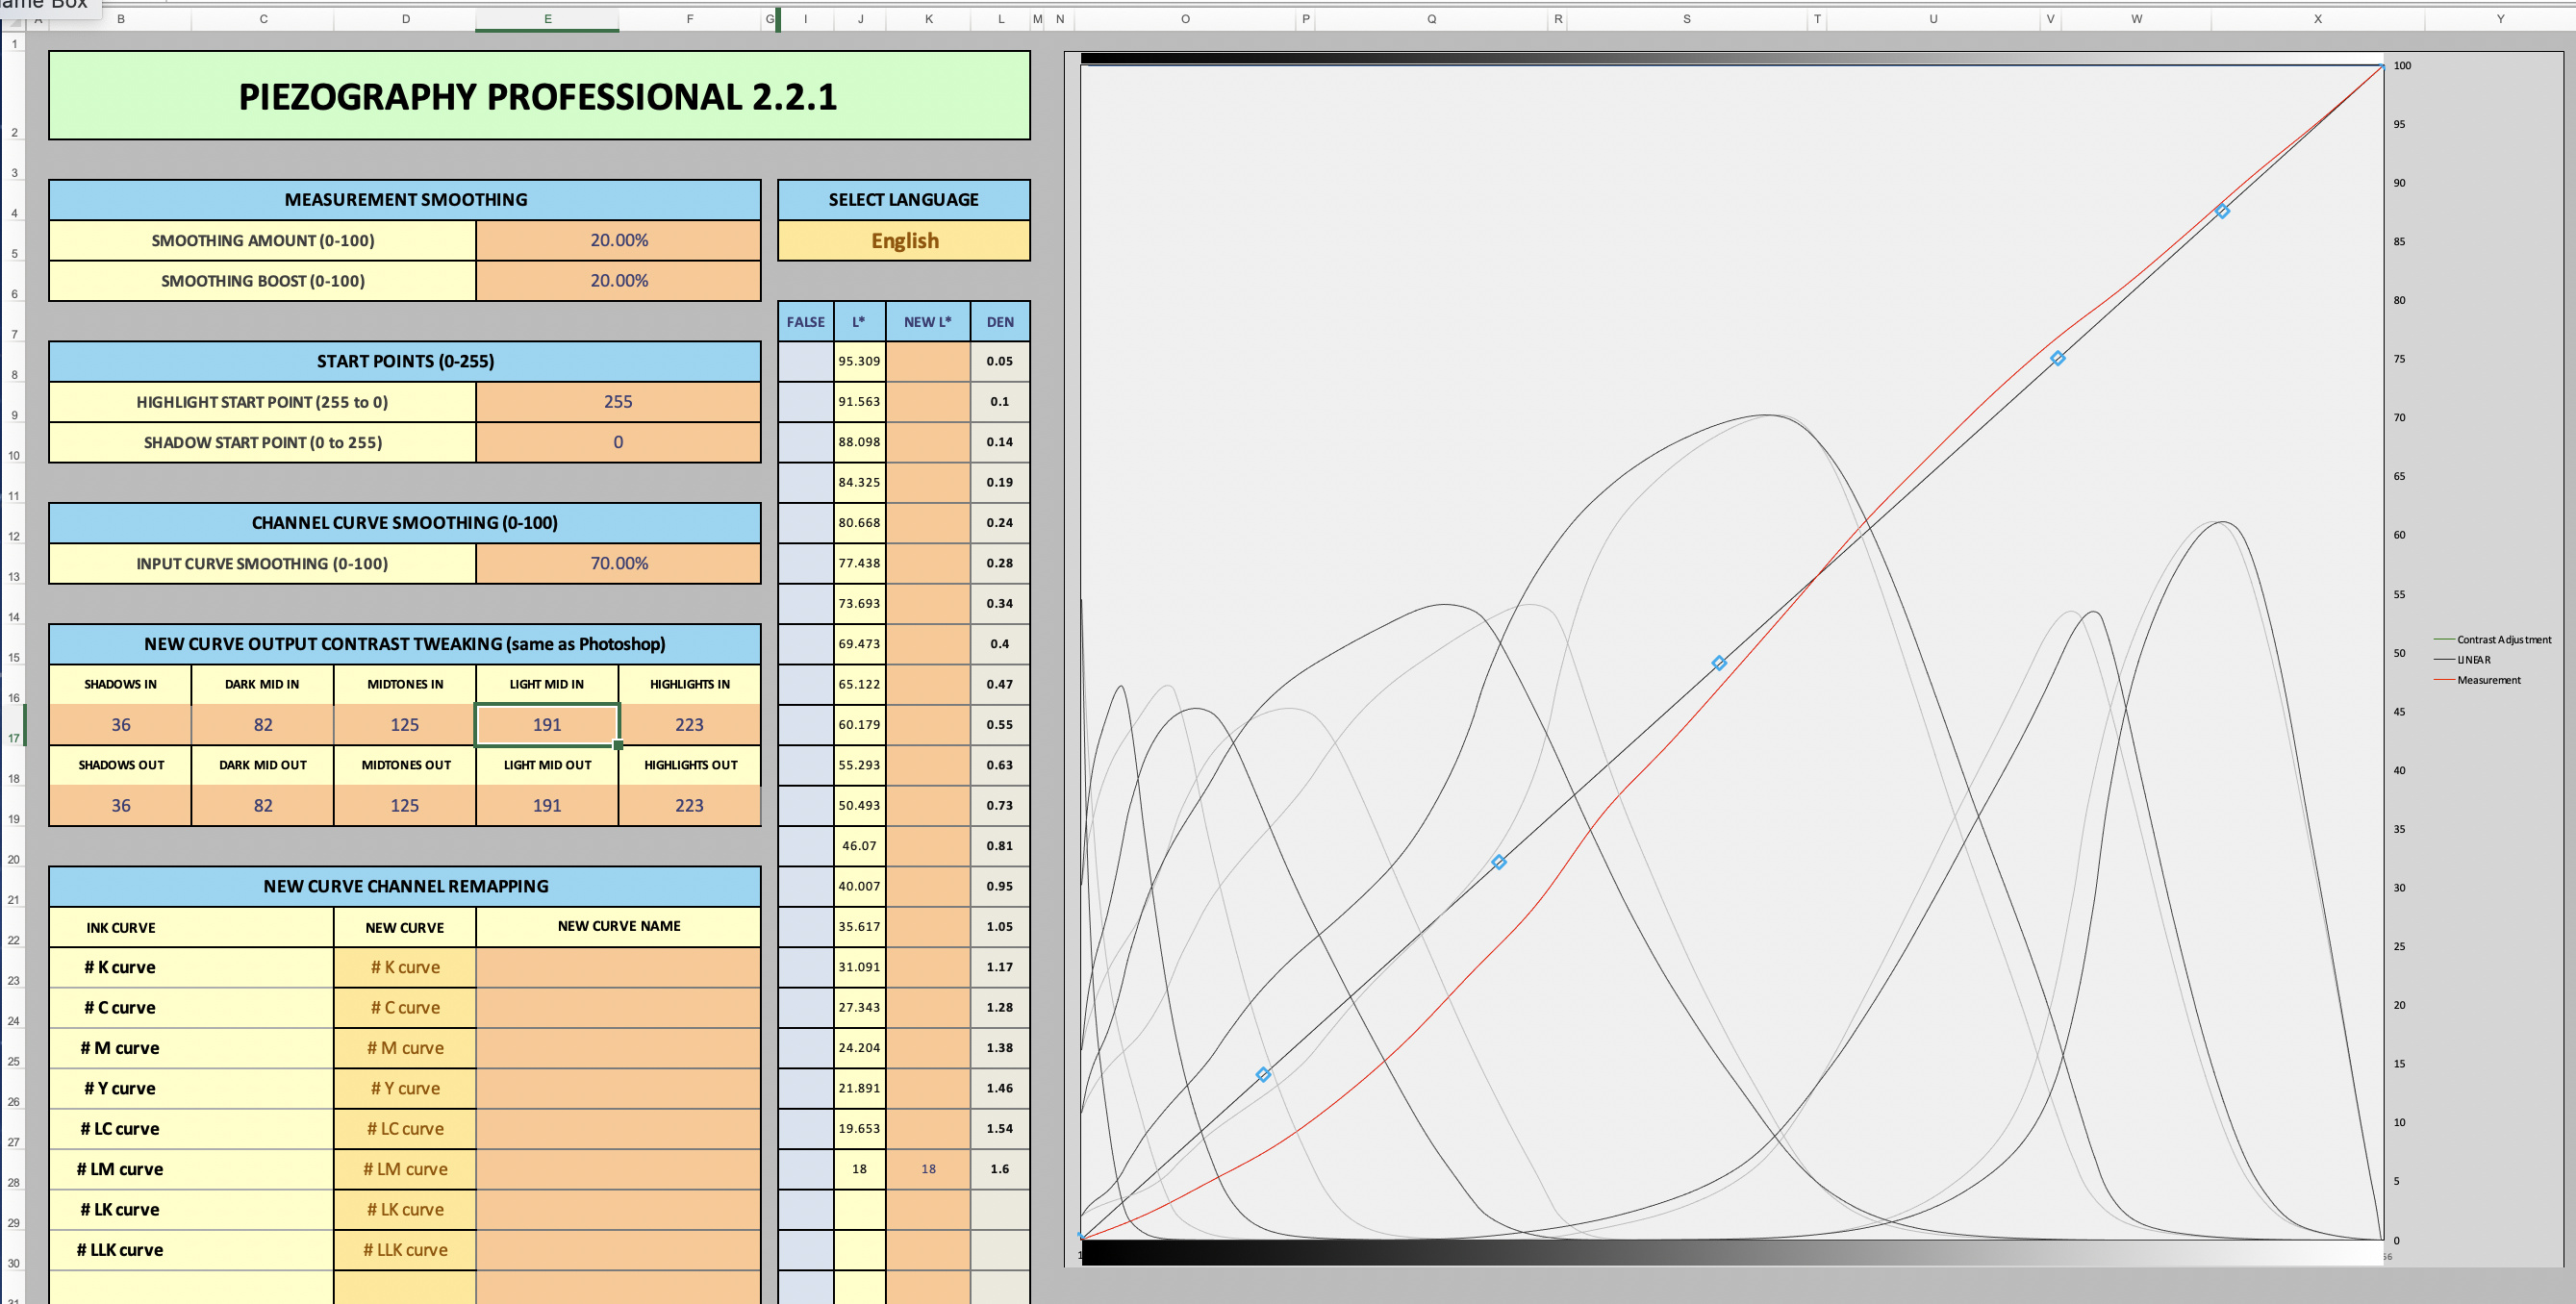
Task: Click the blue diamond marker at the 50 midpoint
Action: pos(1719,663)
